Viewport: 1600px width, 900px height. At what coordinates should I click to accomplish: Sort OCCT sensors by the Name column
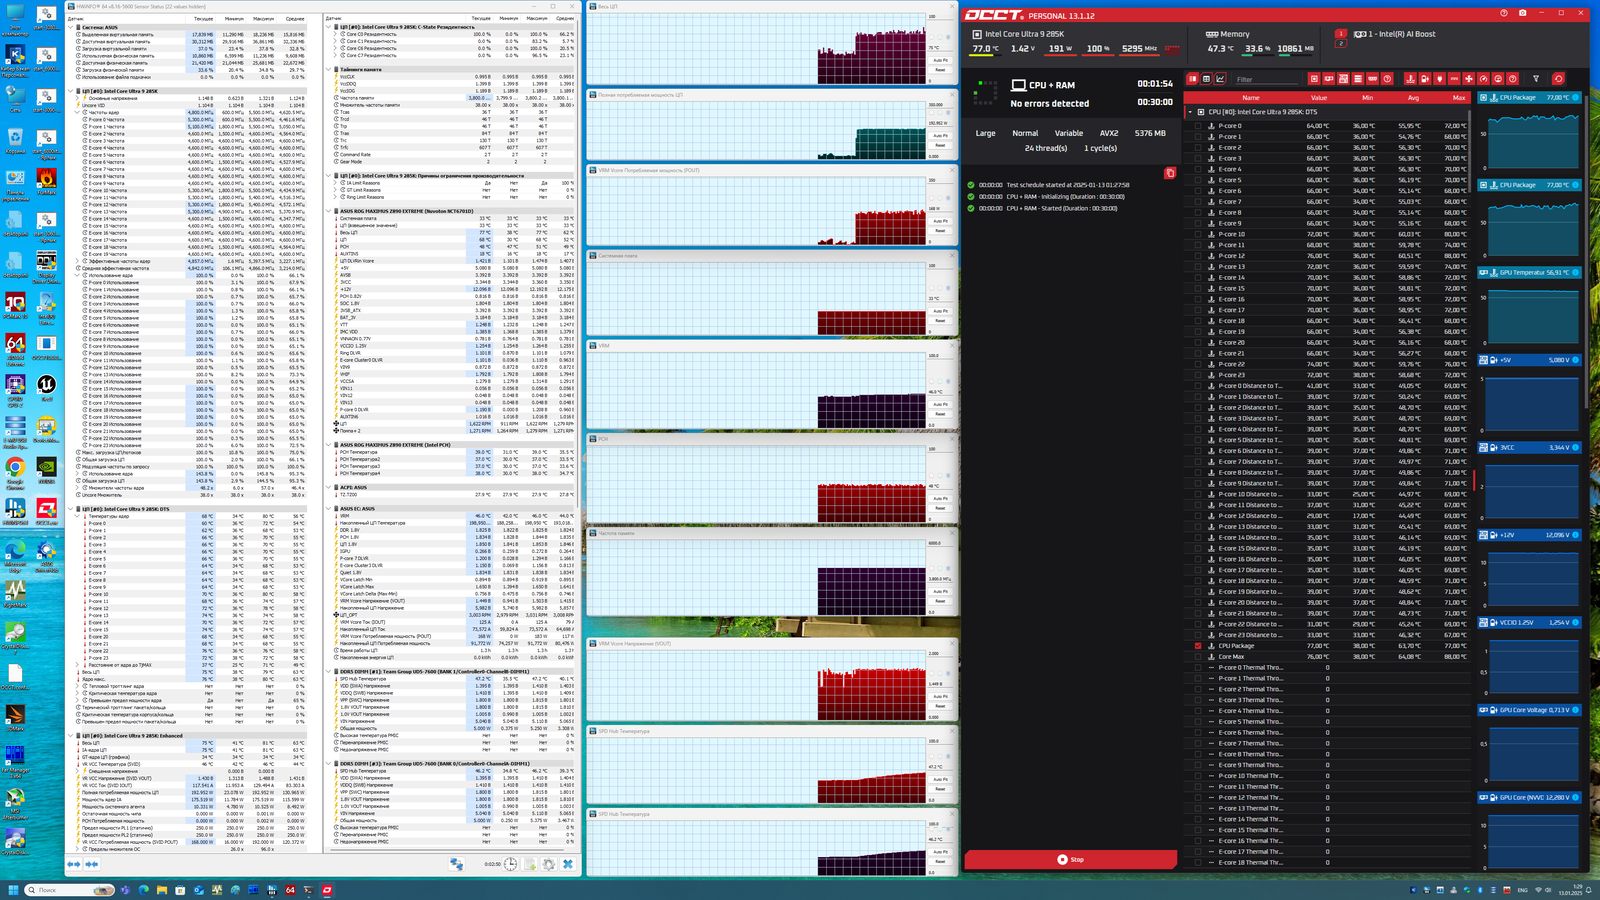[1250, 98]
